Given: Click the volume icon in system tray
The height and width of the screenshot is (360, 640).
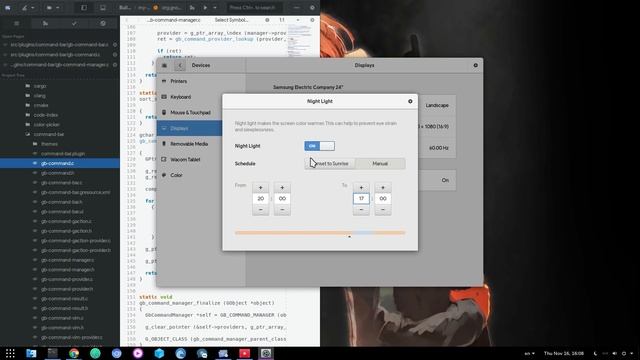Looking at the screenshot, I should pyautogui.click(x=614, y=353).
